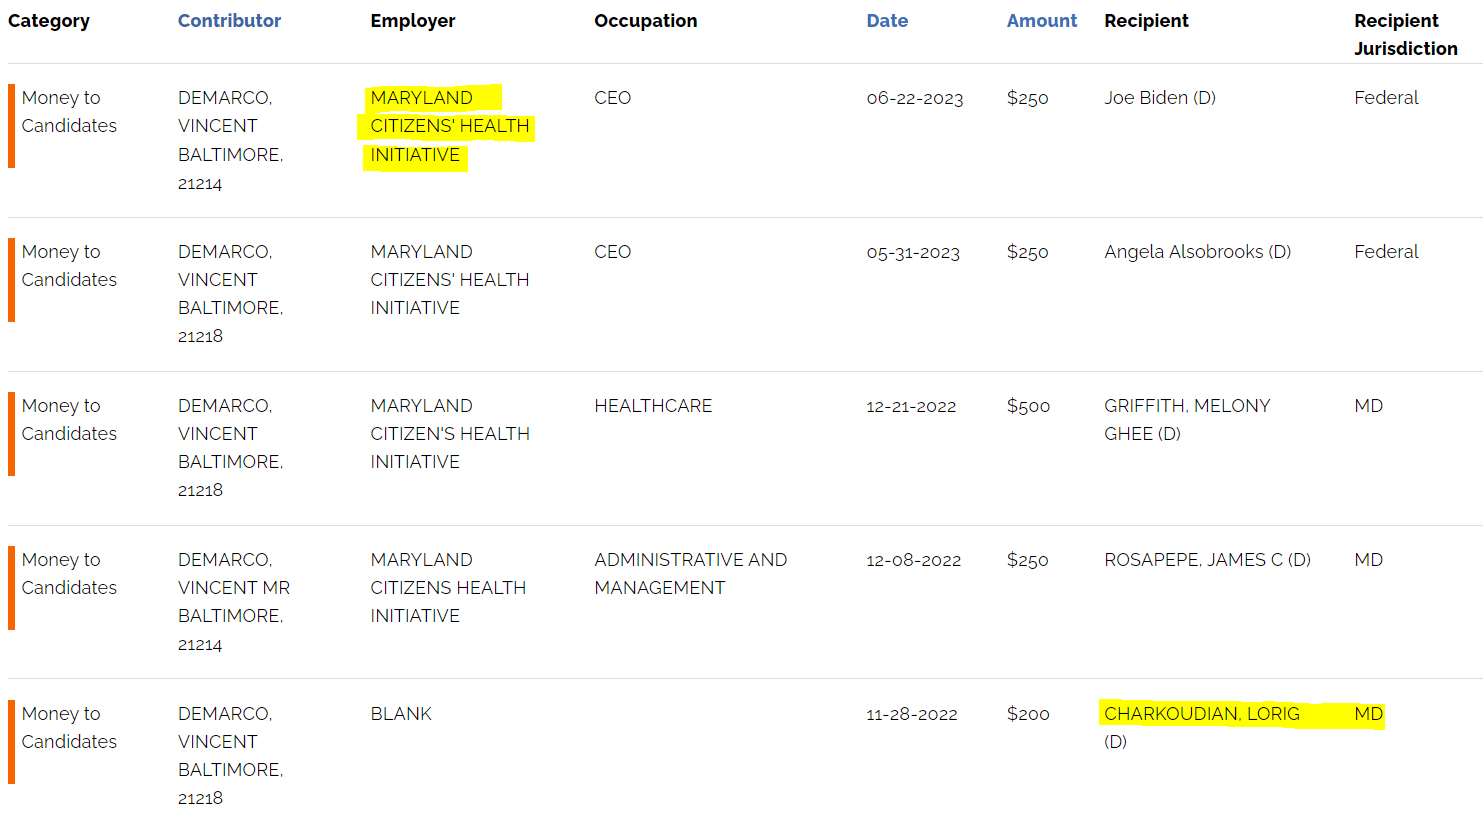Click the BLANK employer entry

tap(401, 714)
